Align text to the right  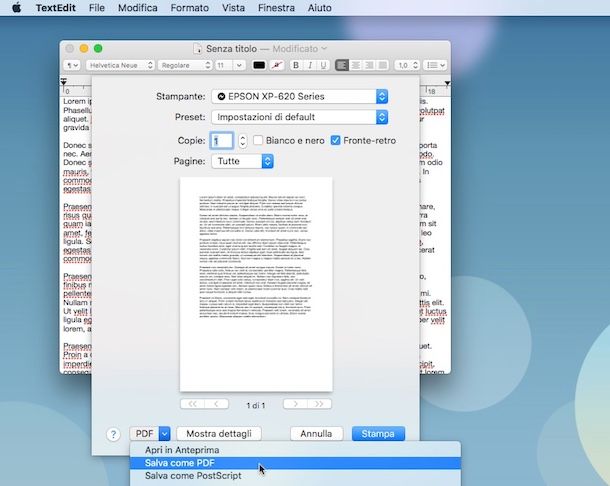(x=369, y=65)
